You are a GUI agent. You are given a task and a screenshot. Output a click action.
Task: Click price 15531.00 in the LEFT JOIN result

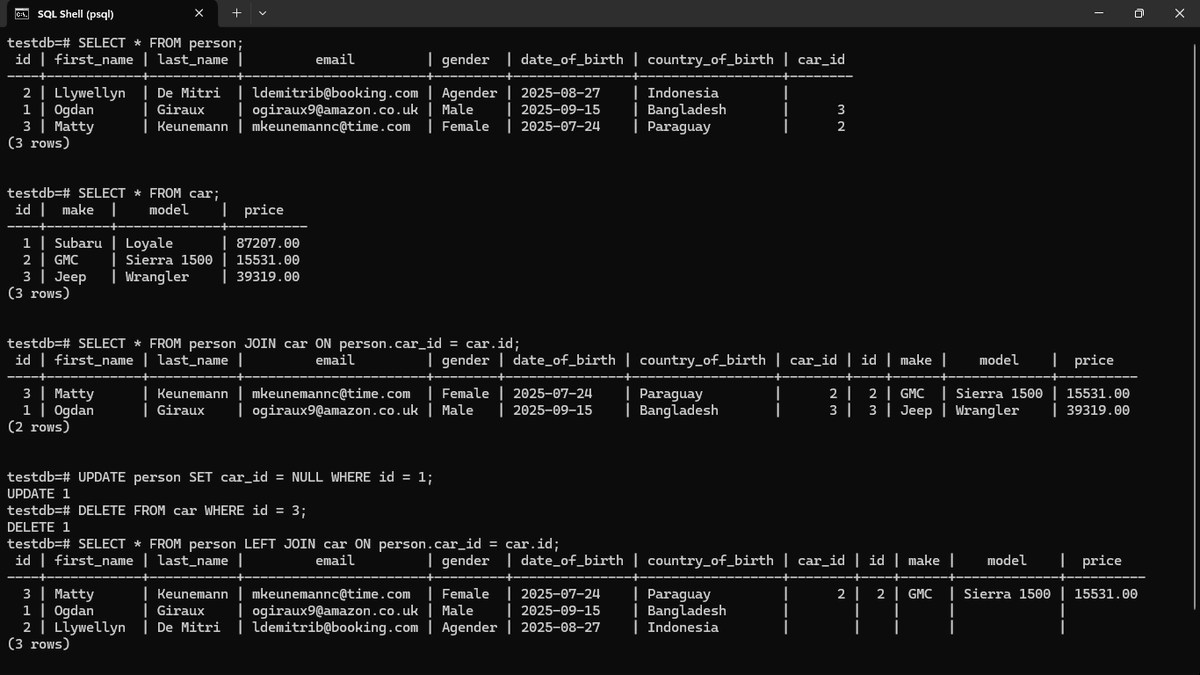[1106, 594]
